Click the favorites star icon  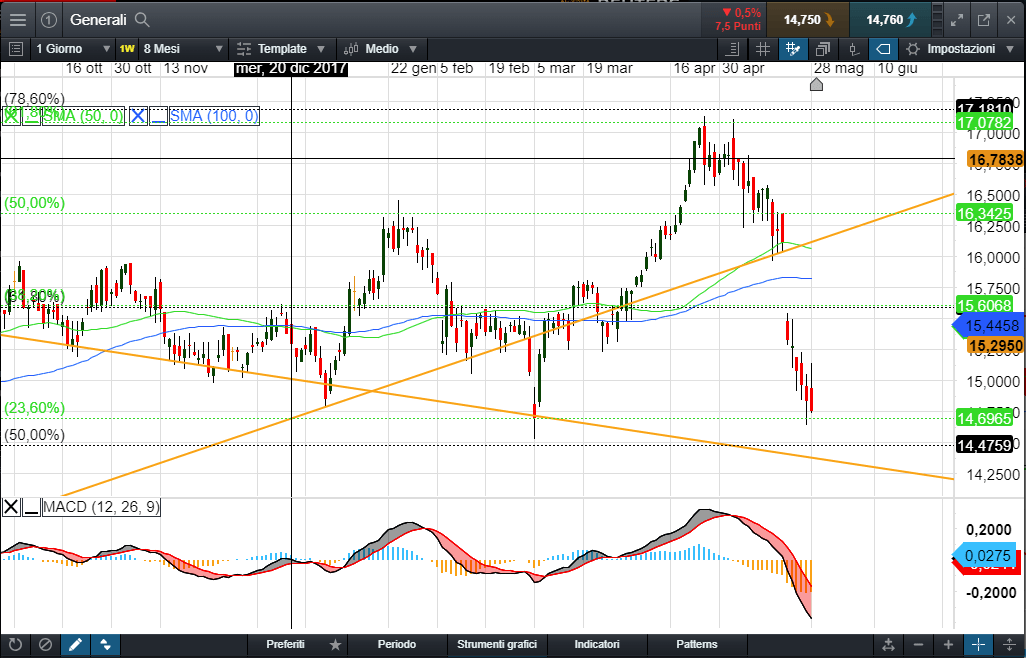coord(335,645)
